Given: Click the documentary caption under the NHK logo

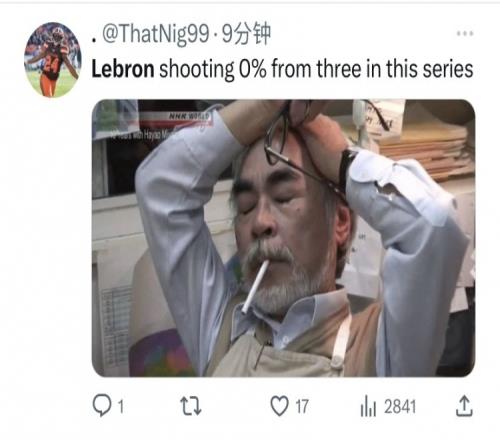Looking at the screenshot, I should pyautogui.click(x=142, y=135).
